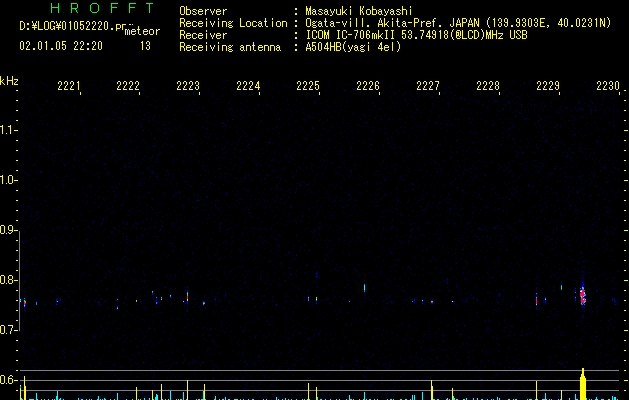The height and width of the screenshot is (400, 629).
Task: Click the Receiving Location label
Action: [233, 23]
